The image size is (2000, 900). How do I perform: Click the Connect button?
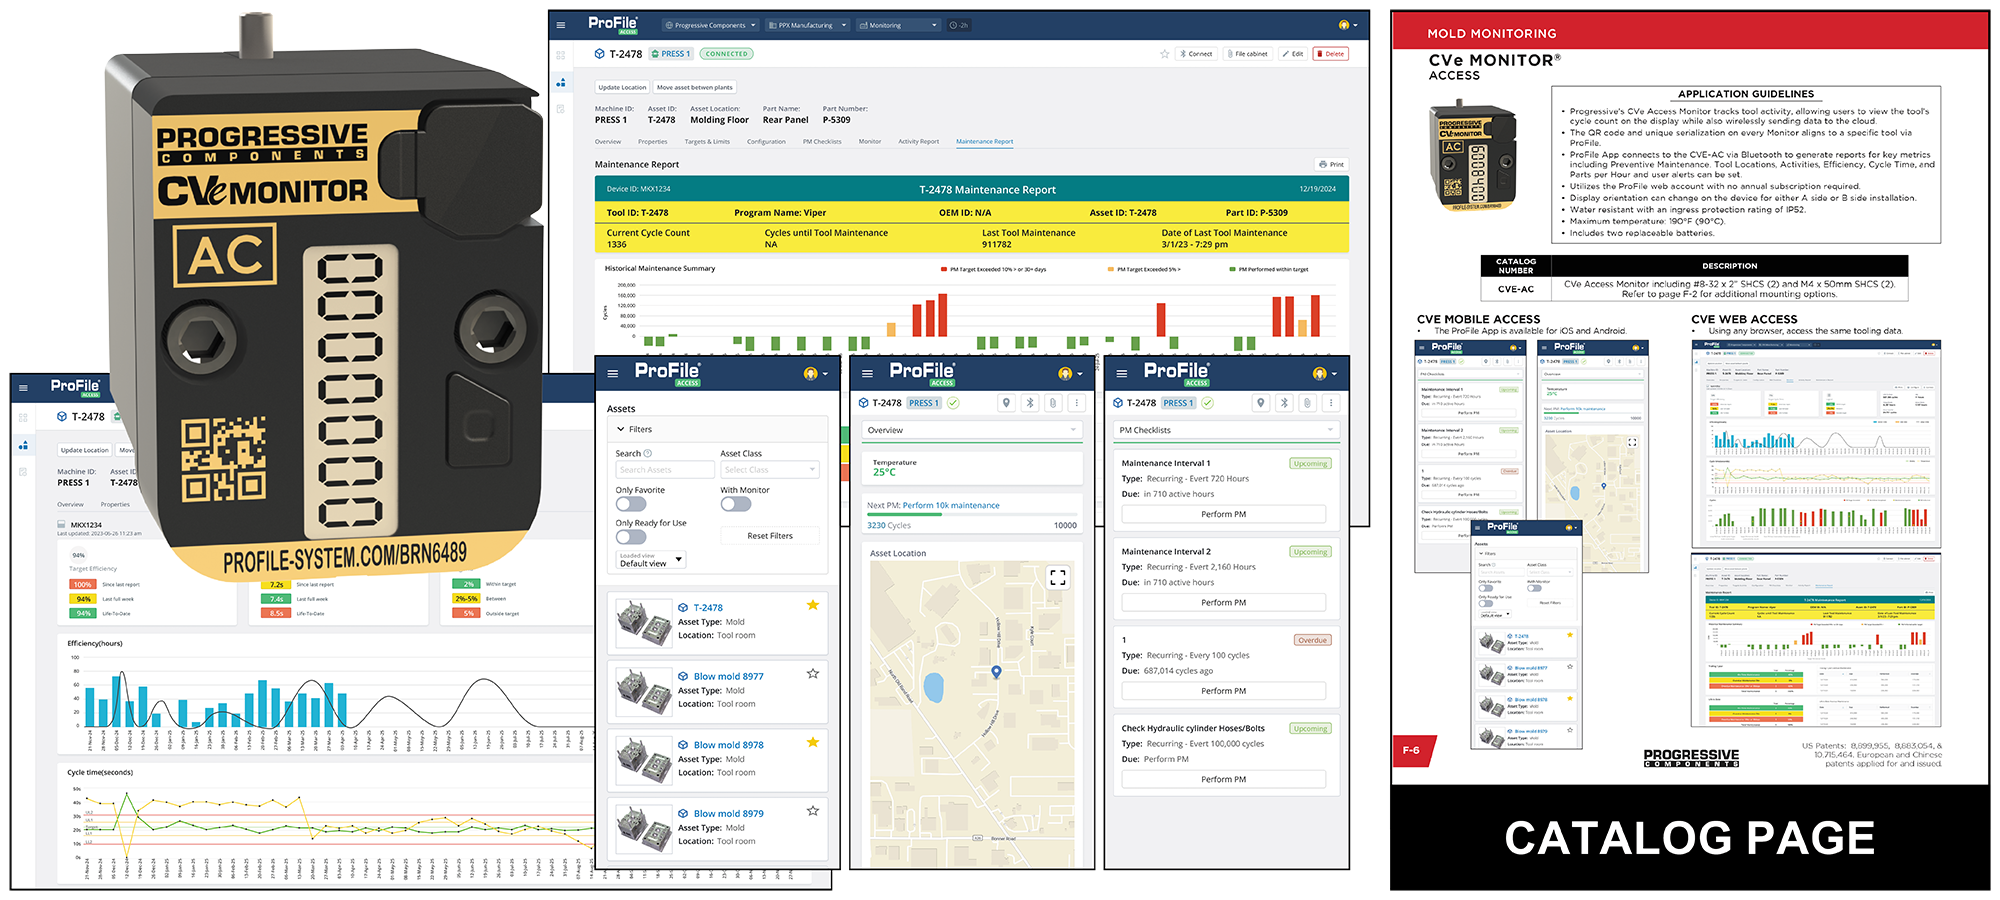[1196, 54]
